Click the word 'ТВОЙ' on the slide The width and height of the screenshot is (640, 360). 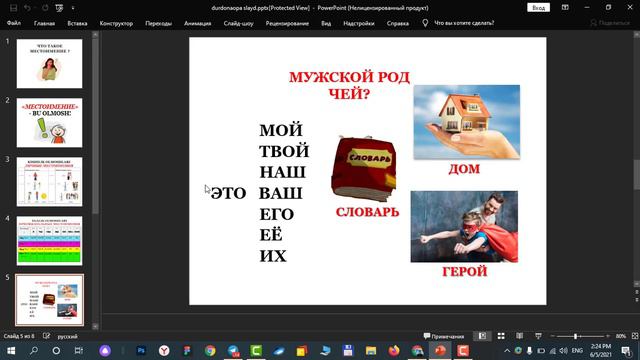tap(284, 151)
